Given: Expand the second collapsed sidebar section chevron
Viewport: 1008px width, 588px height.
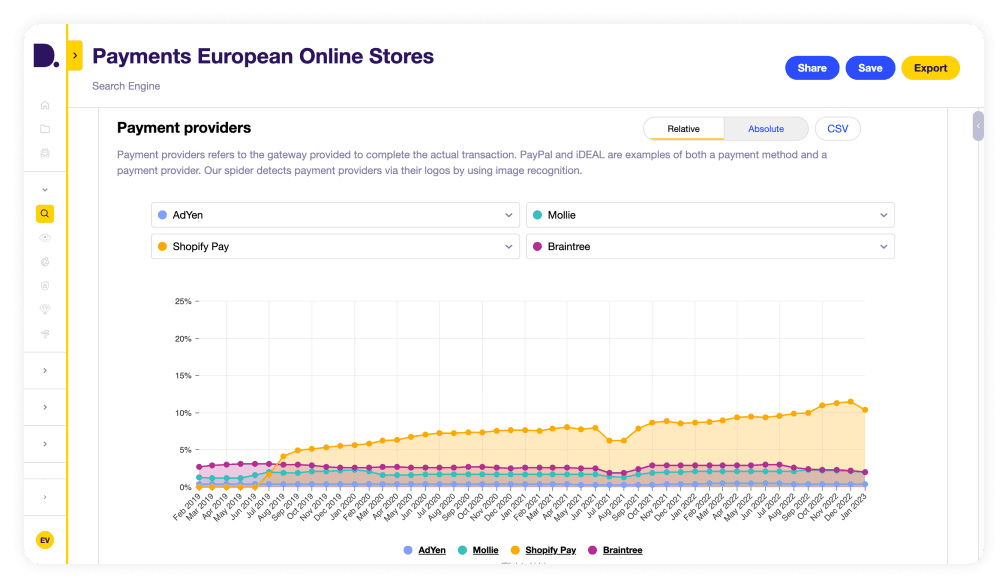Looking at the screenshot, I should pos(45,407).
